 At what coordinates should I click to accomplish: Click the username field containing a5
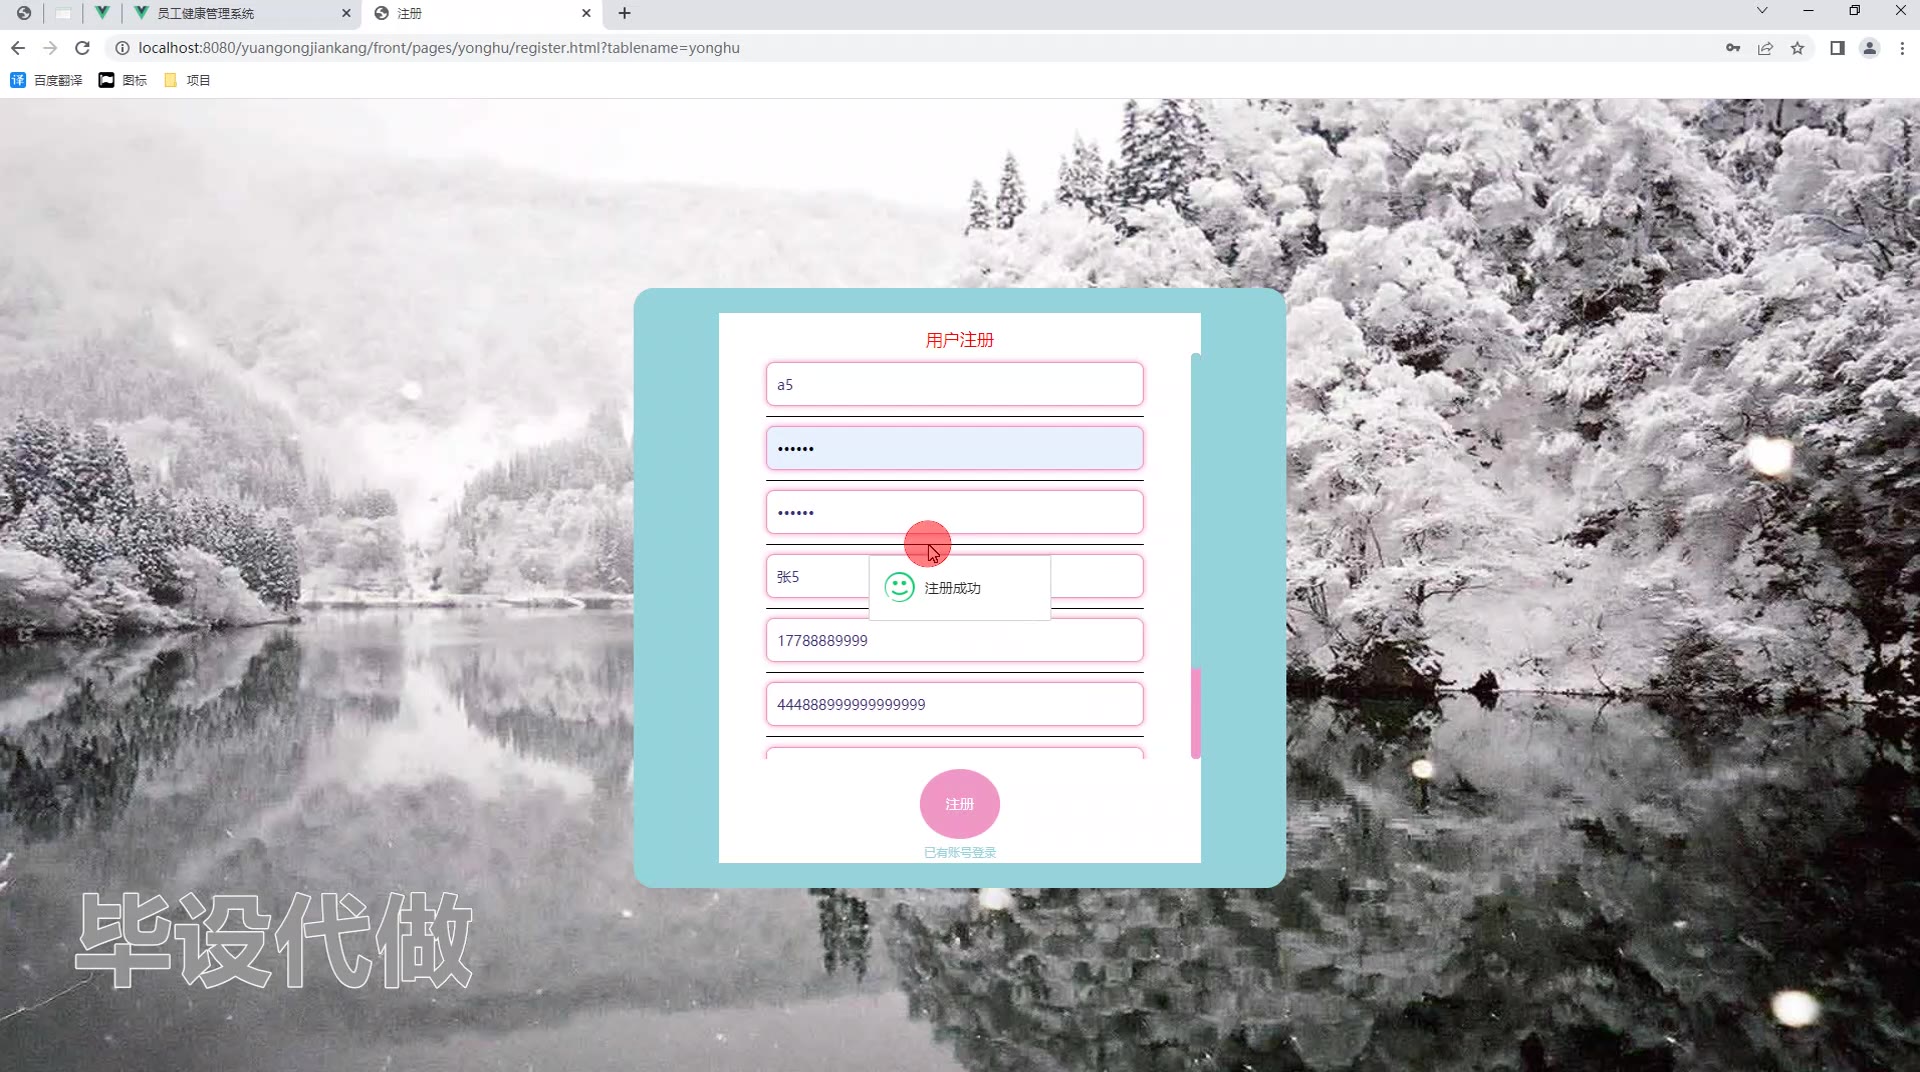click(954, 384)
